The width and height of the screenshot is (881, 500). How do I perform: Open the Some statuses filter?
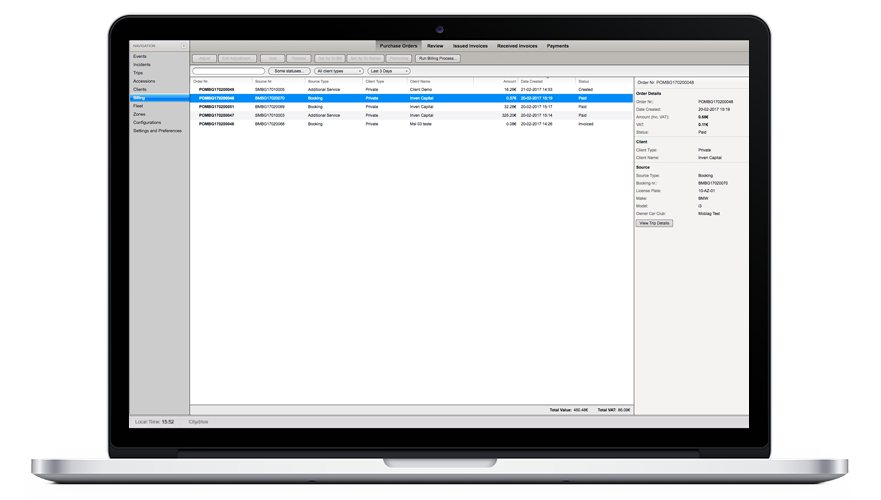point(288,71)
